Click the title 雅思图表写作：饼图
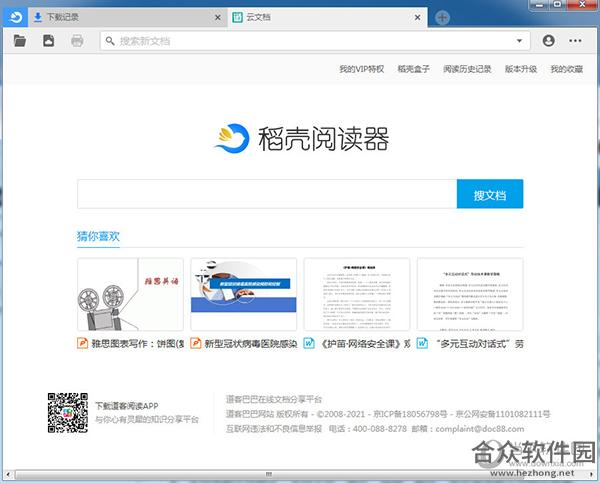Image resolution: width=600 pixels, height=483 pixels. [x=137, y=343]
